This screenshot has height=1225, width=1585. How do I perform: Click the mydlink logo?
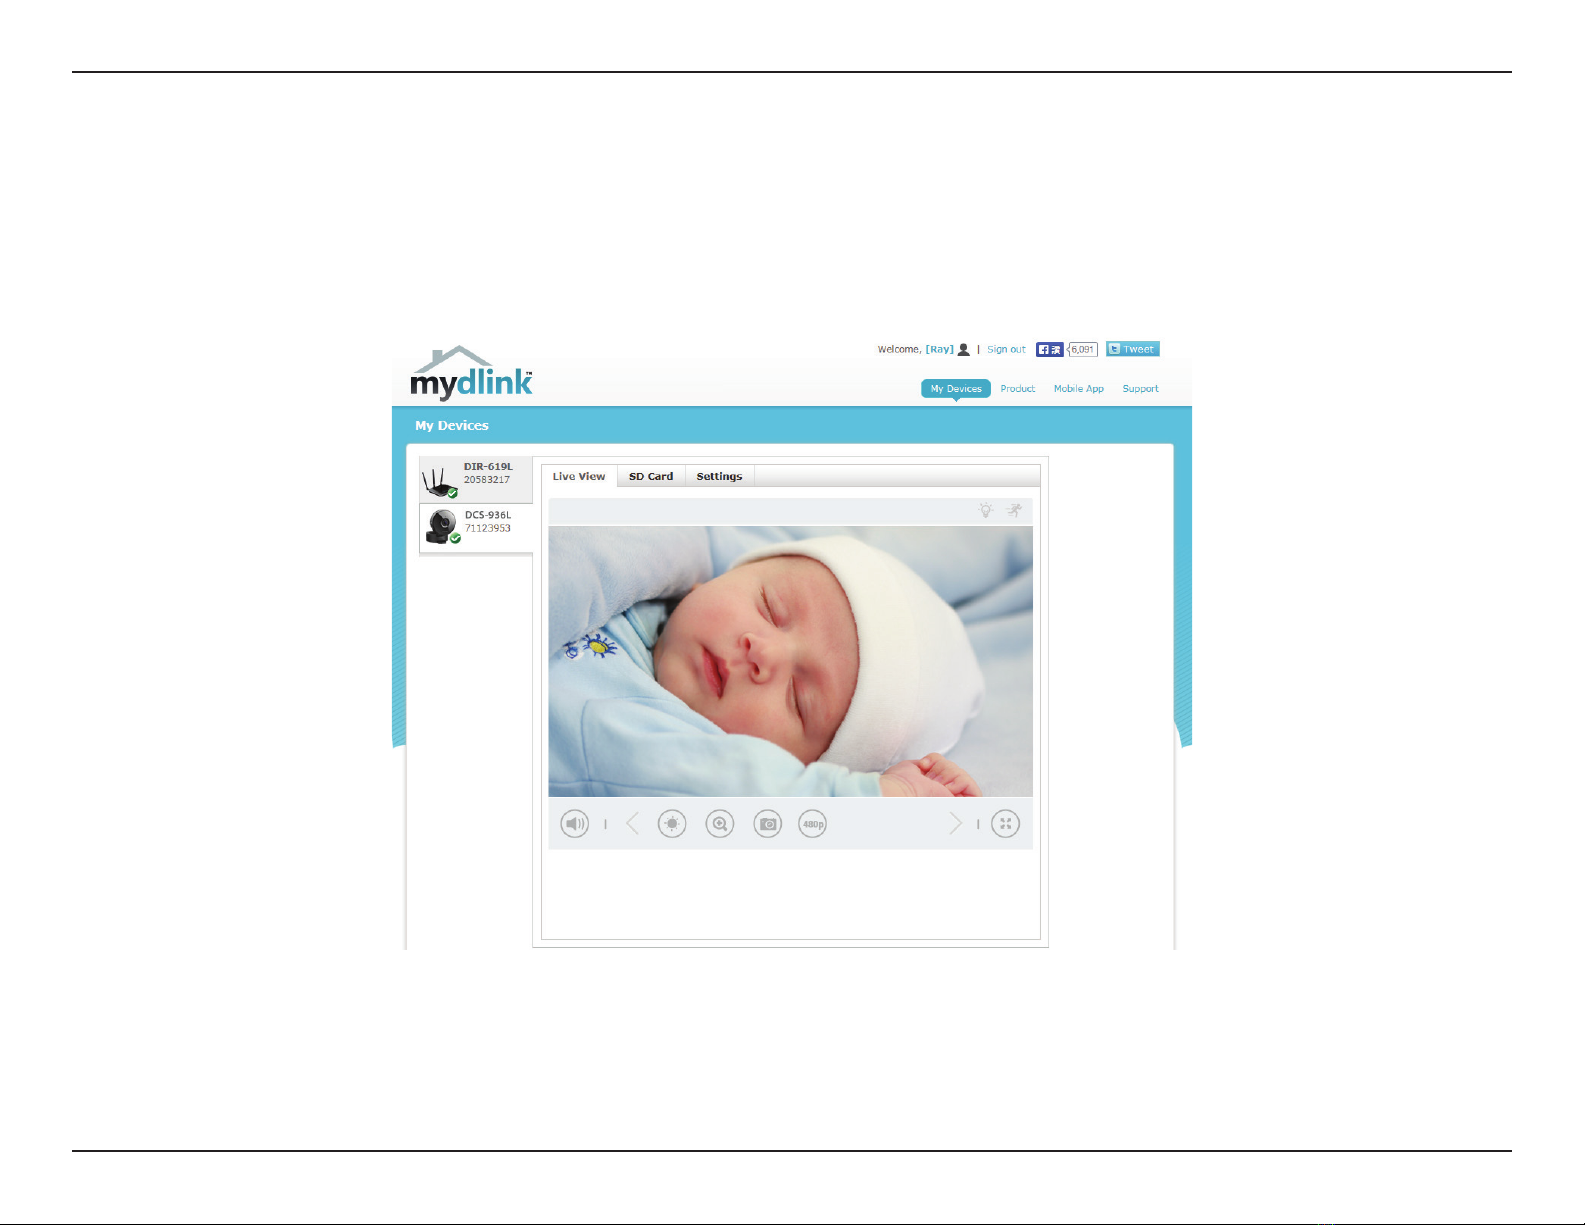471,373
